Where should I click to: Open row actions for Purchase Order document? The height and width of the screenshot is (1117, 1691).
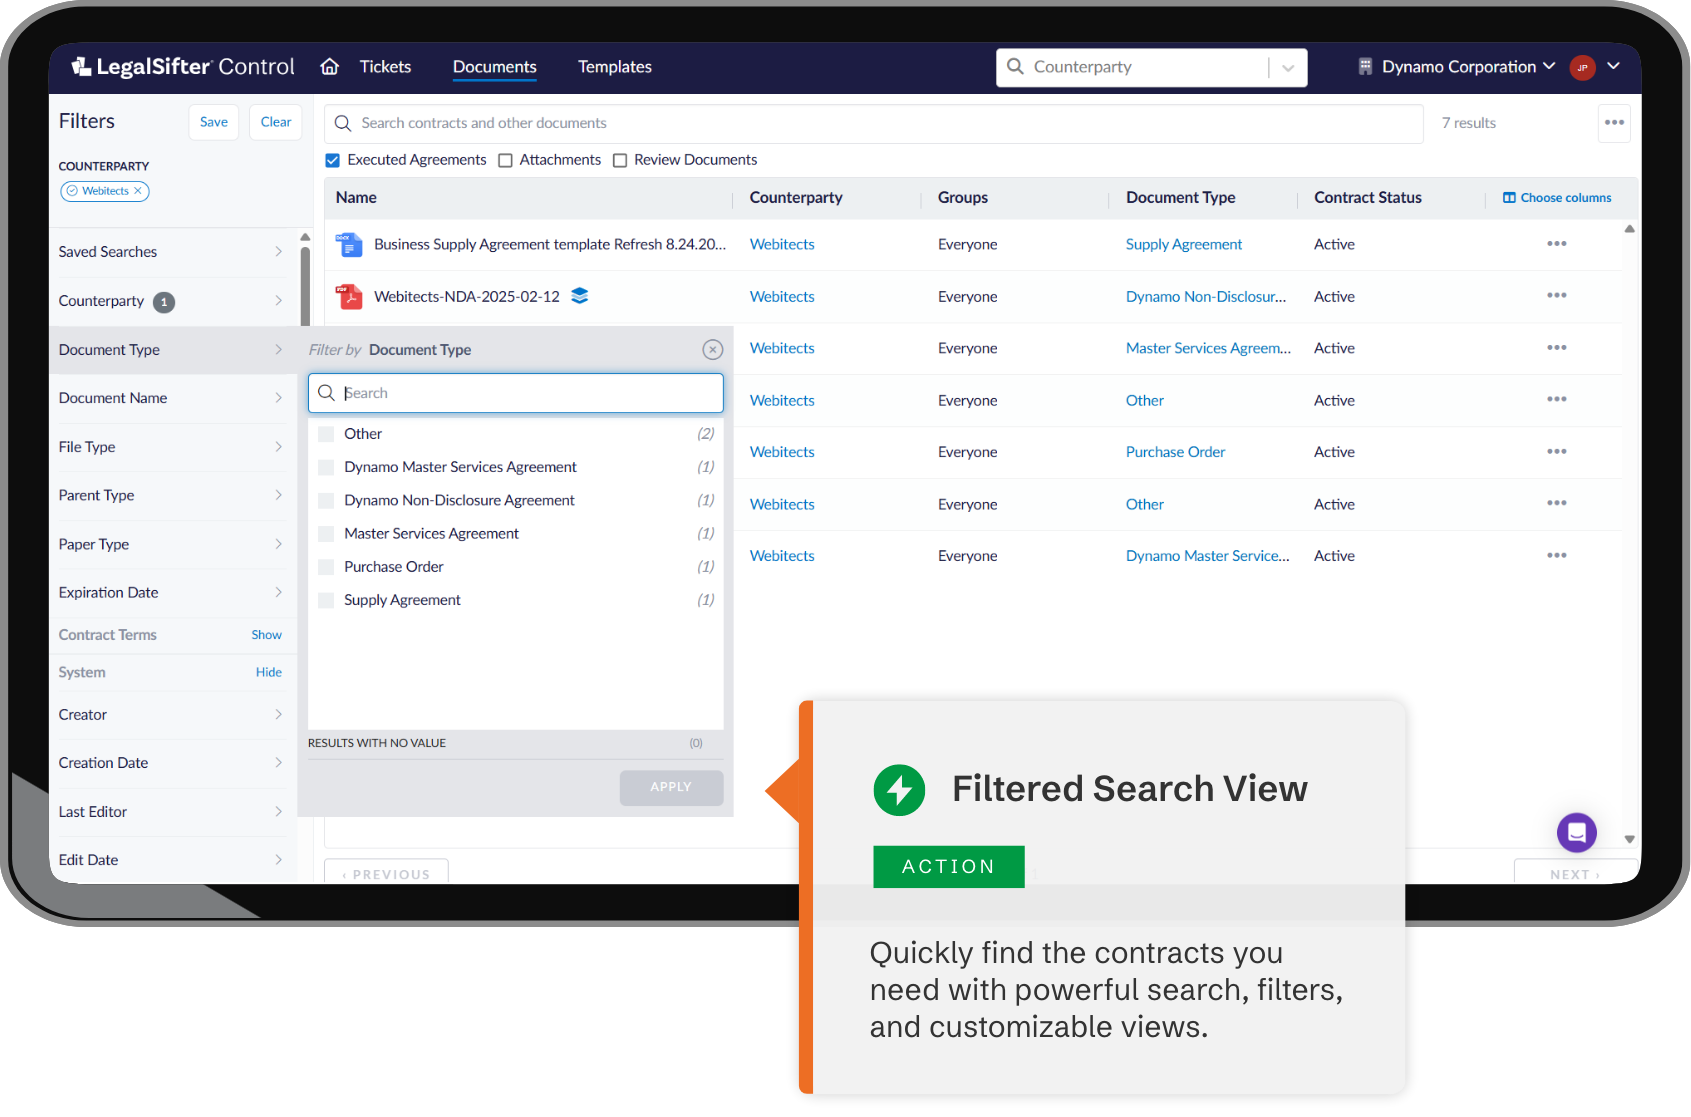[x=1556, y=452]
